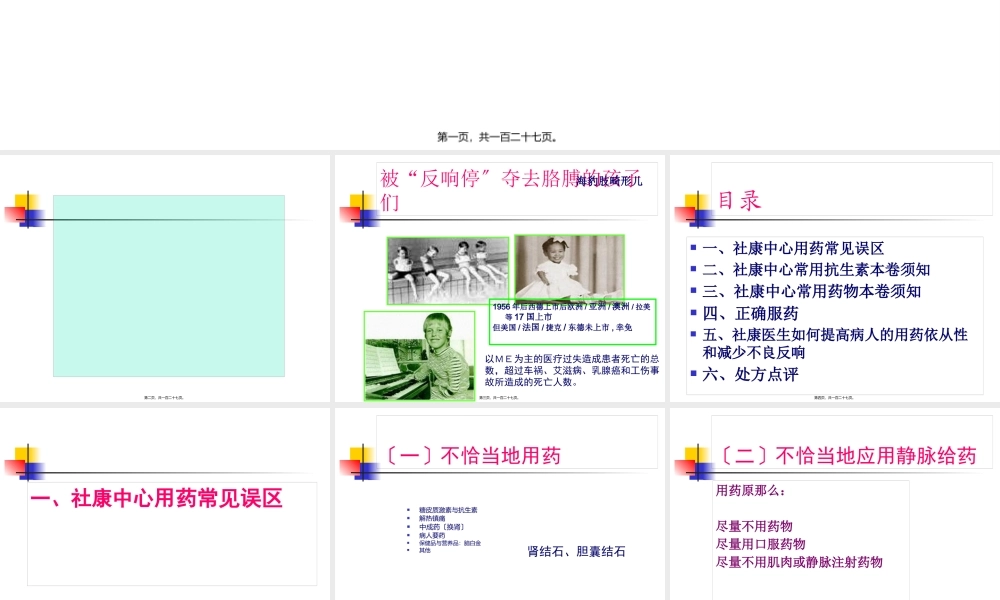Open the 不恰当地用药 slide
Viewport: 1000px width, 600px height.
tap(500, 500)
